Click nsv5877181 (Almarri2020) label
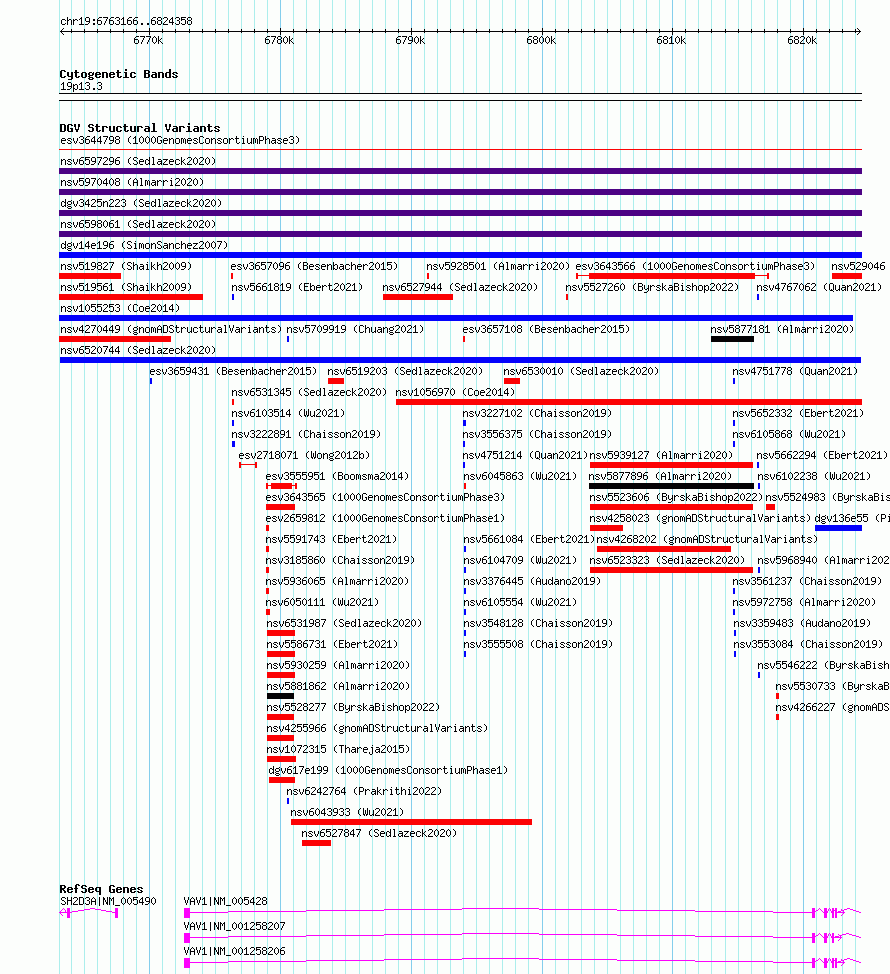The height and width of the screenshot is (974, 890). [783, 330]
